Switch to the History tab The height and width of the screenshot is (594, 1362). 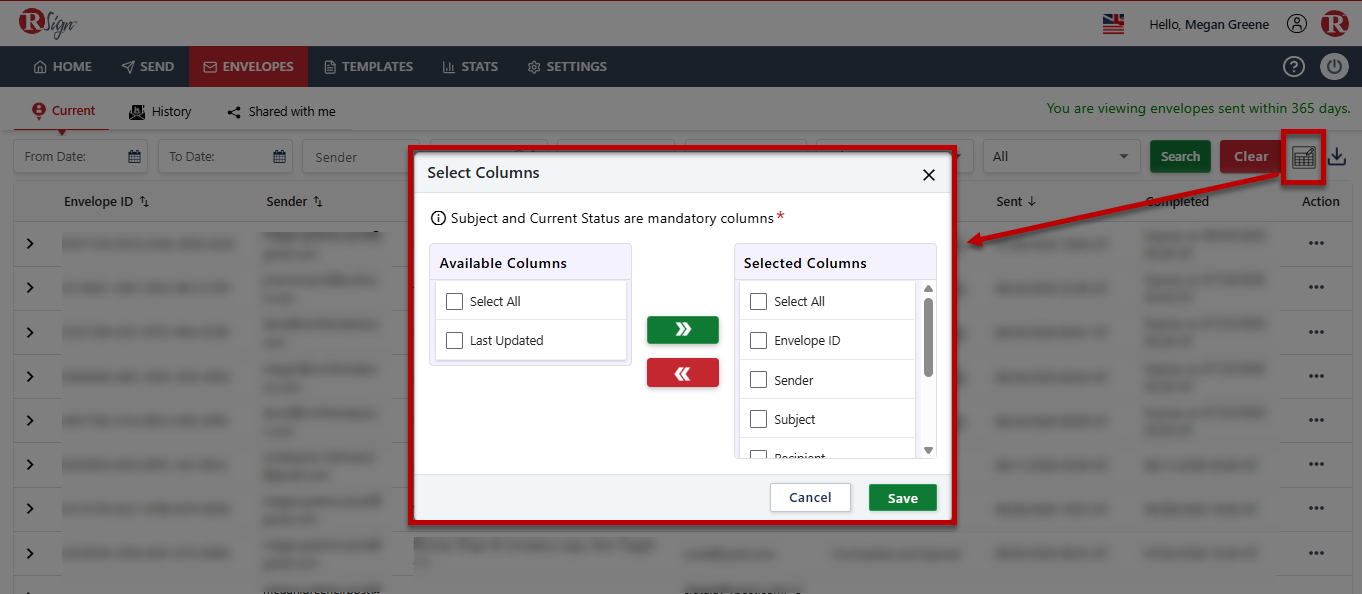tap(160, 112)
